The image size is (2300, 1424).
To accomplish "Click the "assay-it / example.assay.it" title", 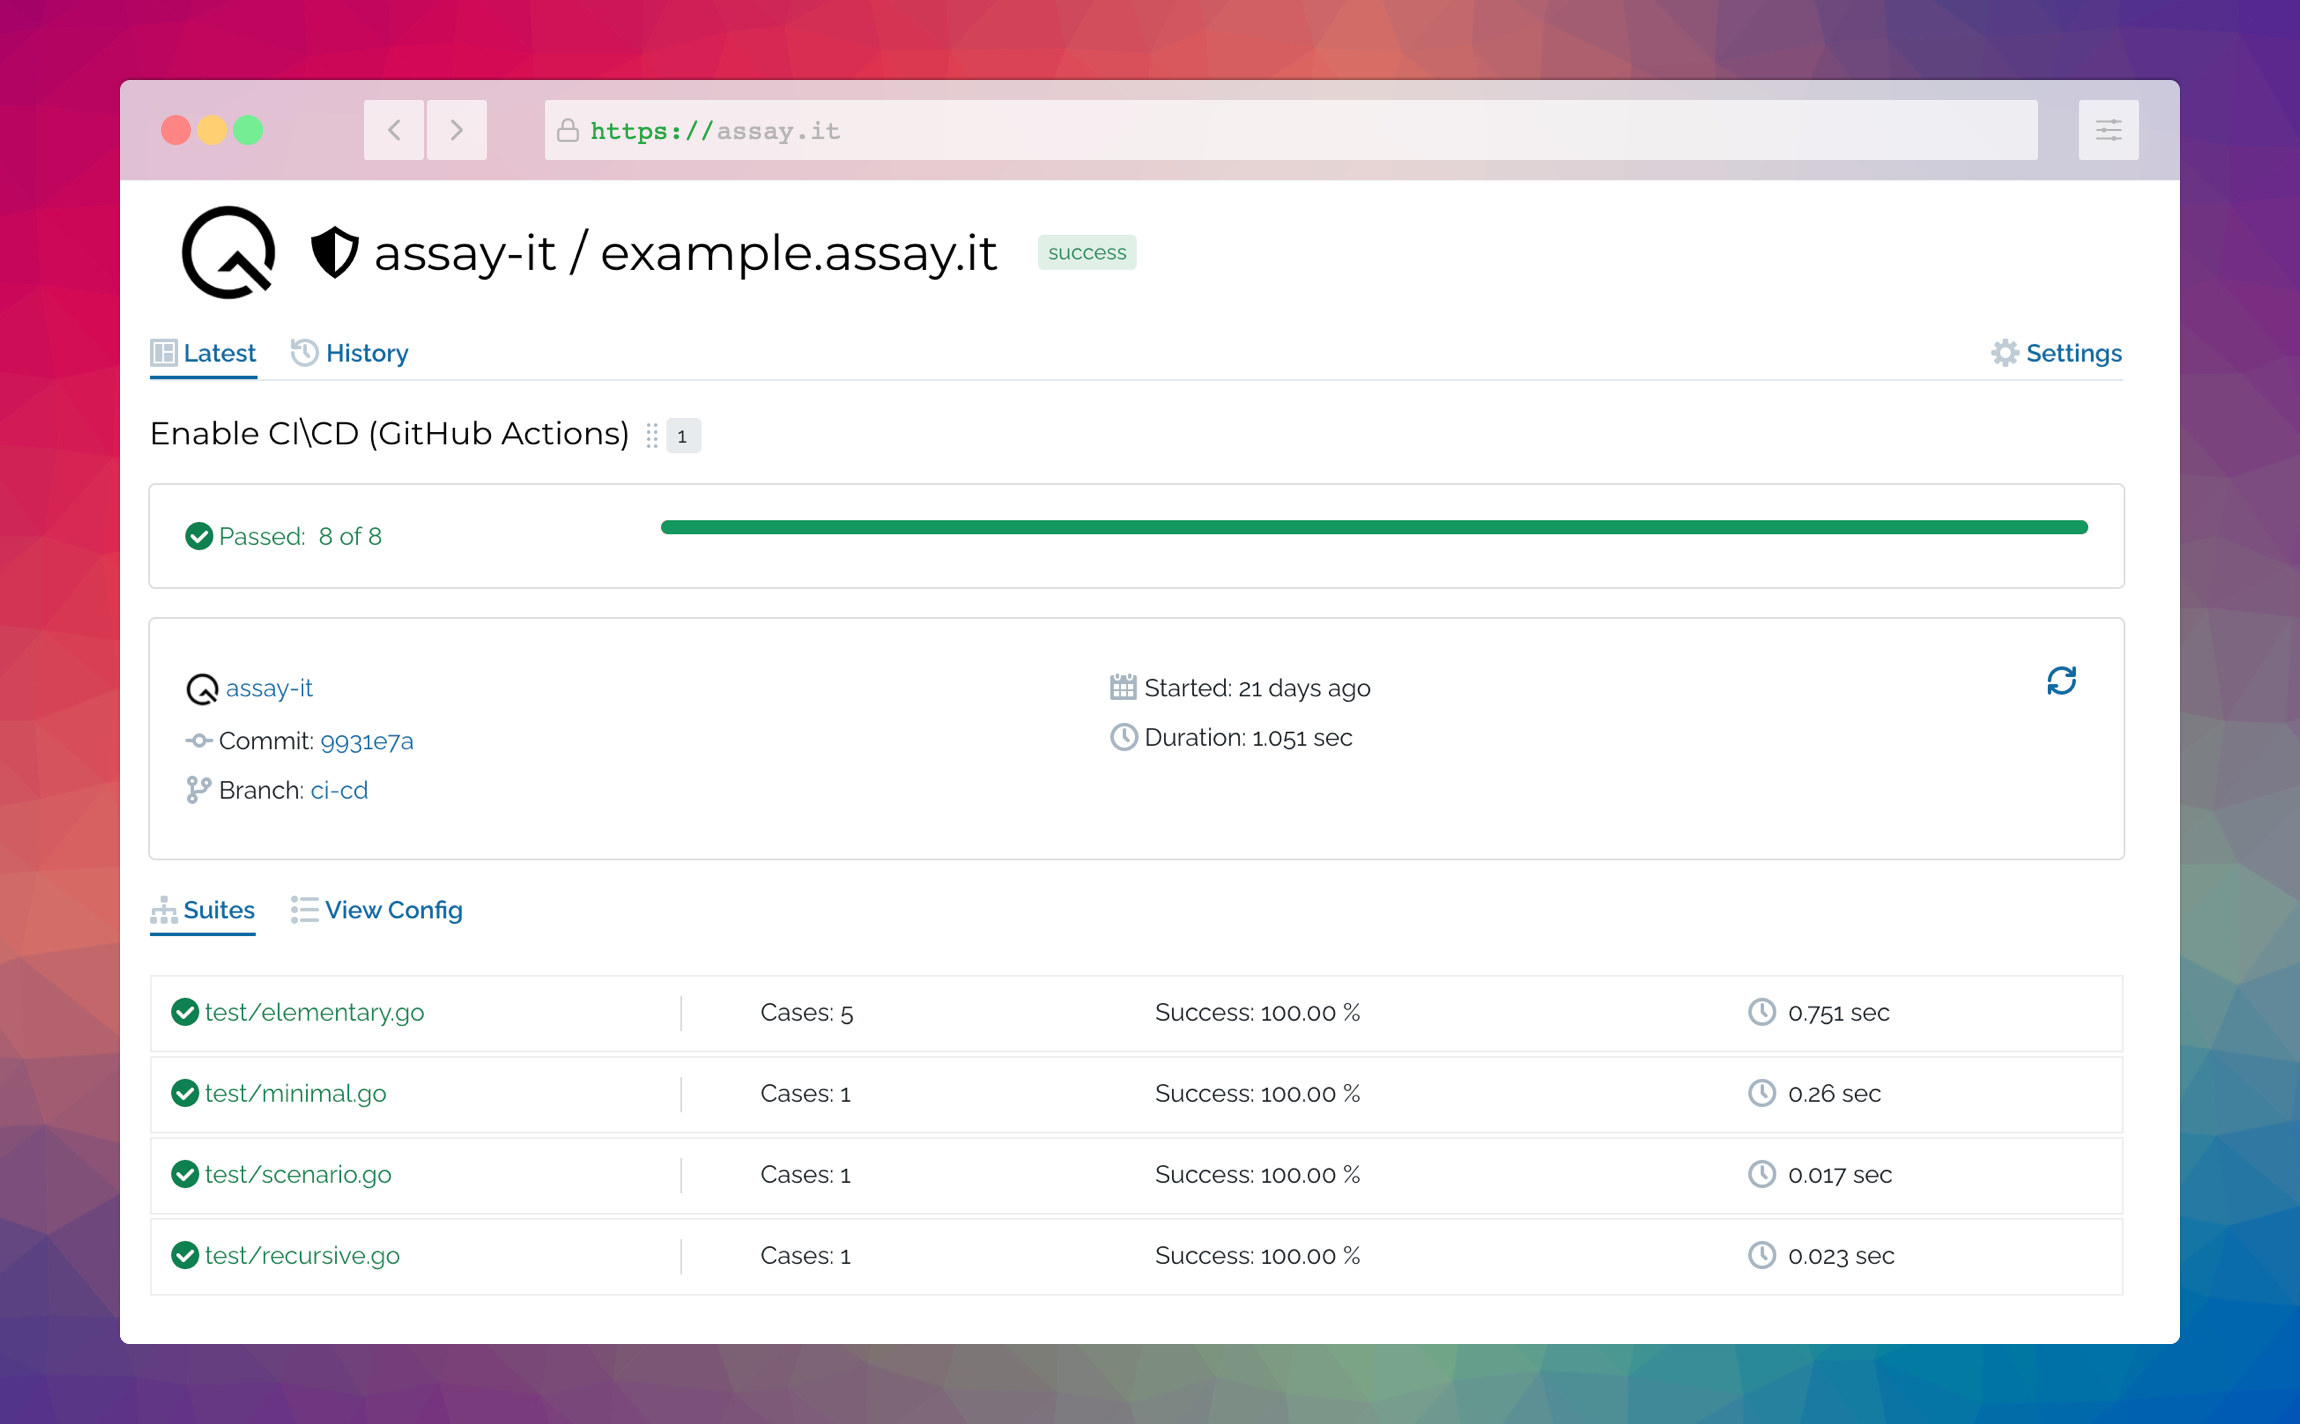I will click(685, 253).
